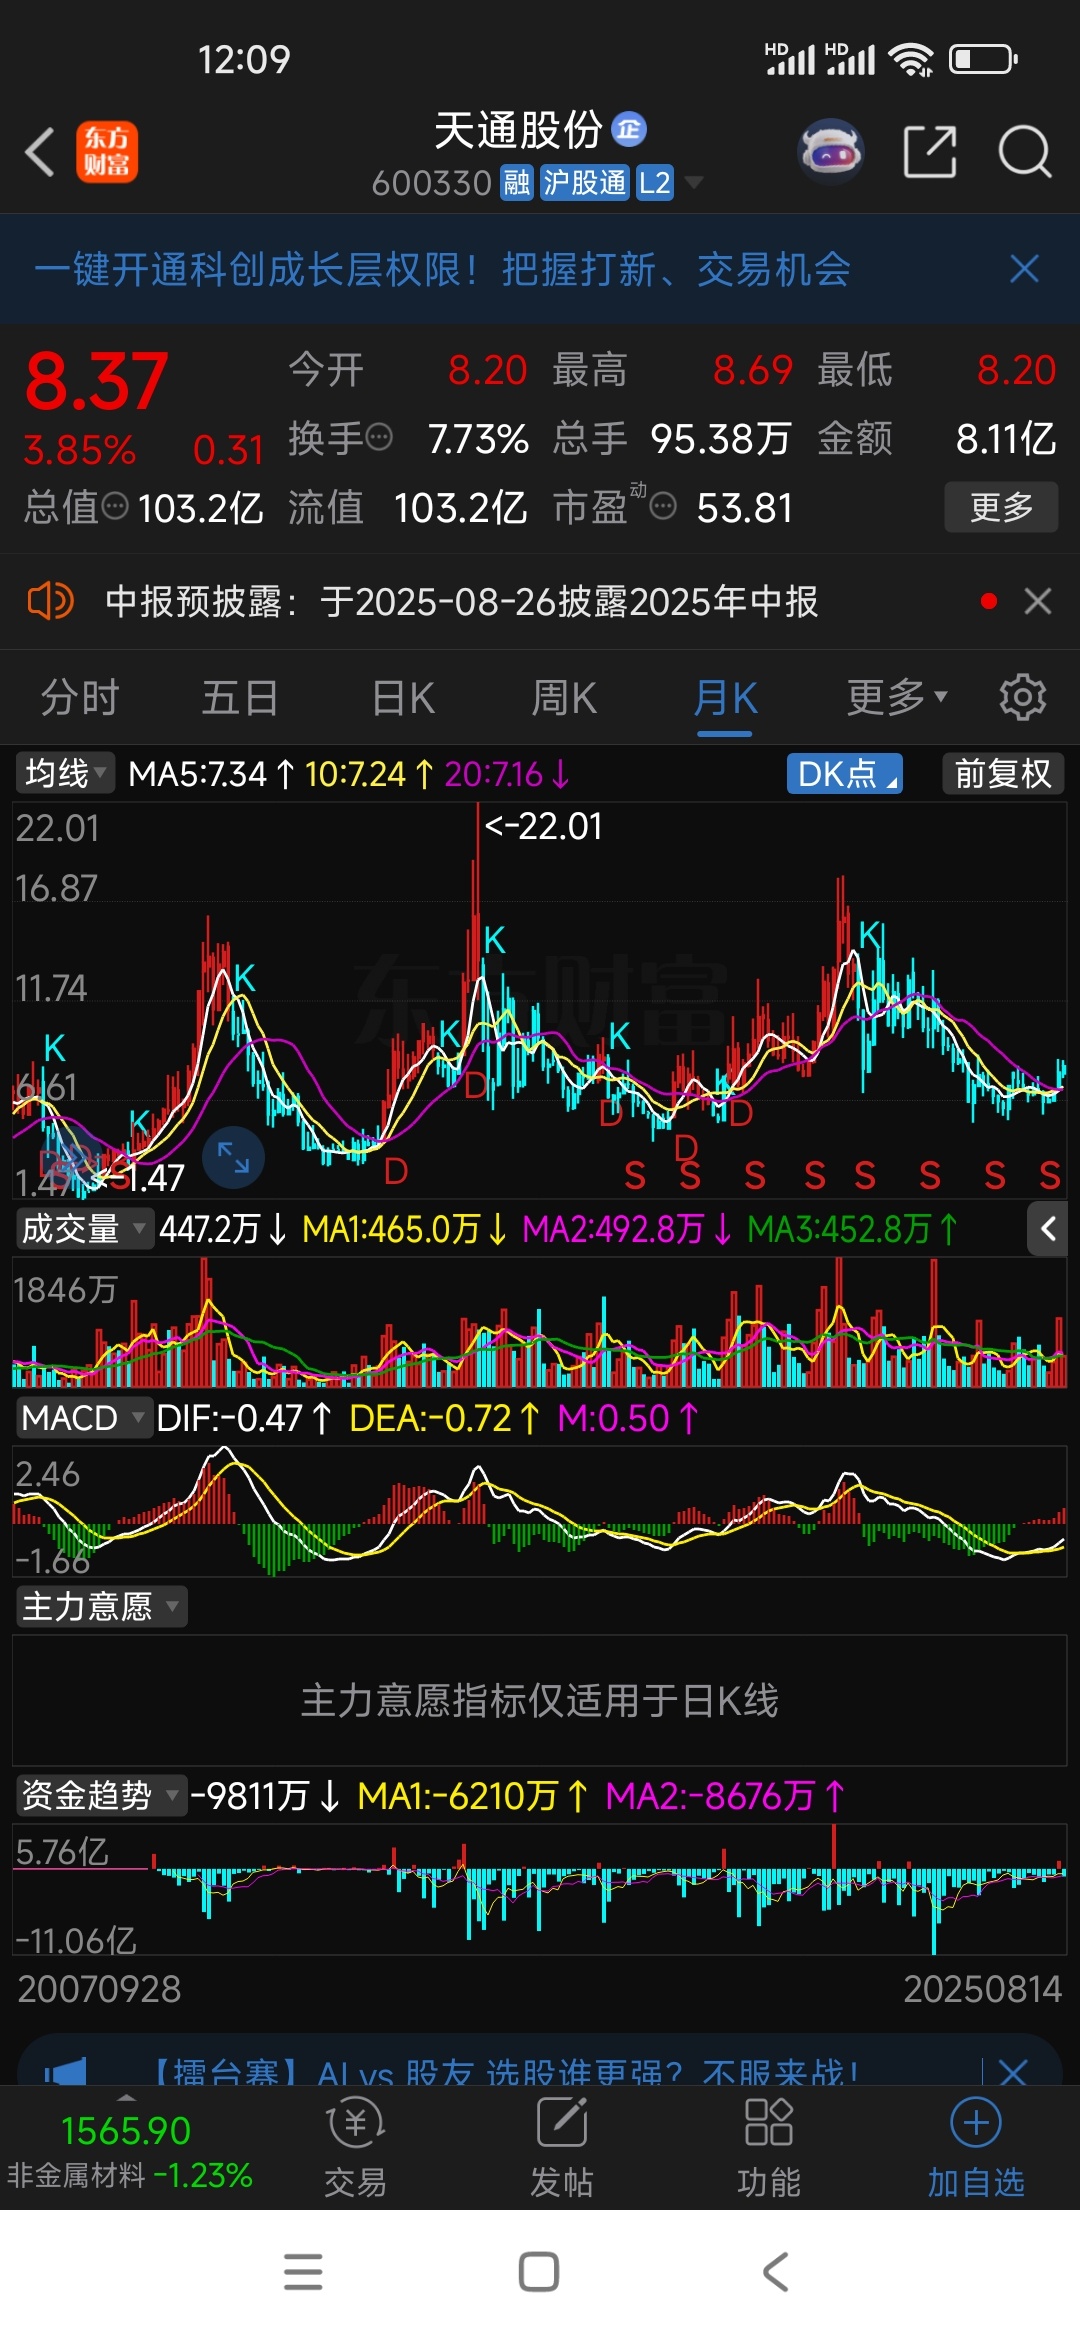Switch to 分时 tab
This screenshot has width=1080, height=2340.
coord(80,697)
